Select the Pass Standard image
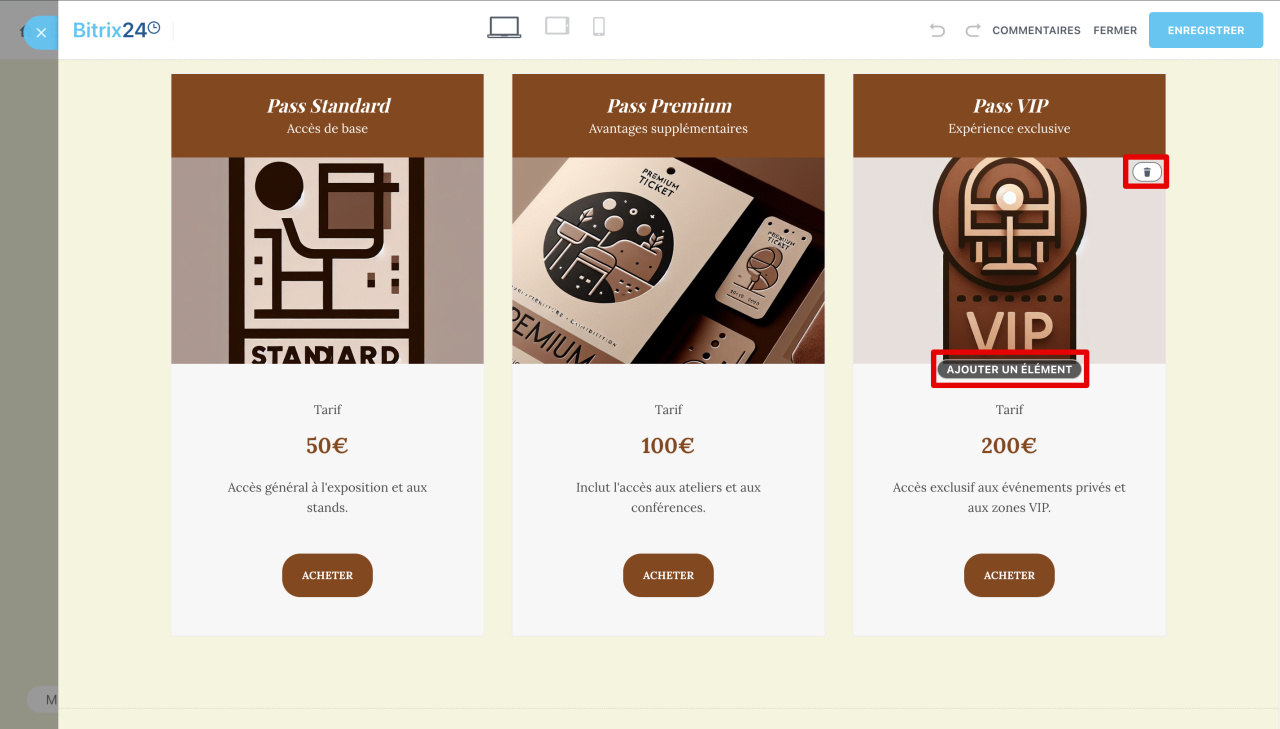 327,260
